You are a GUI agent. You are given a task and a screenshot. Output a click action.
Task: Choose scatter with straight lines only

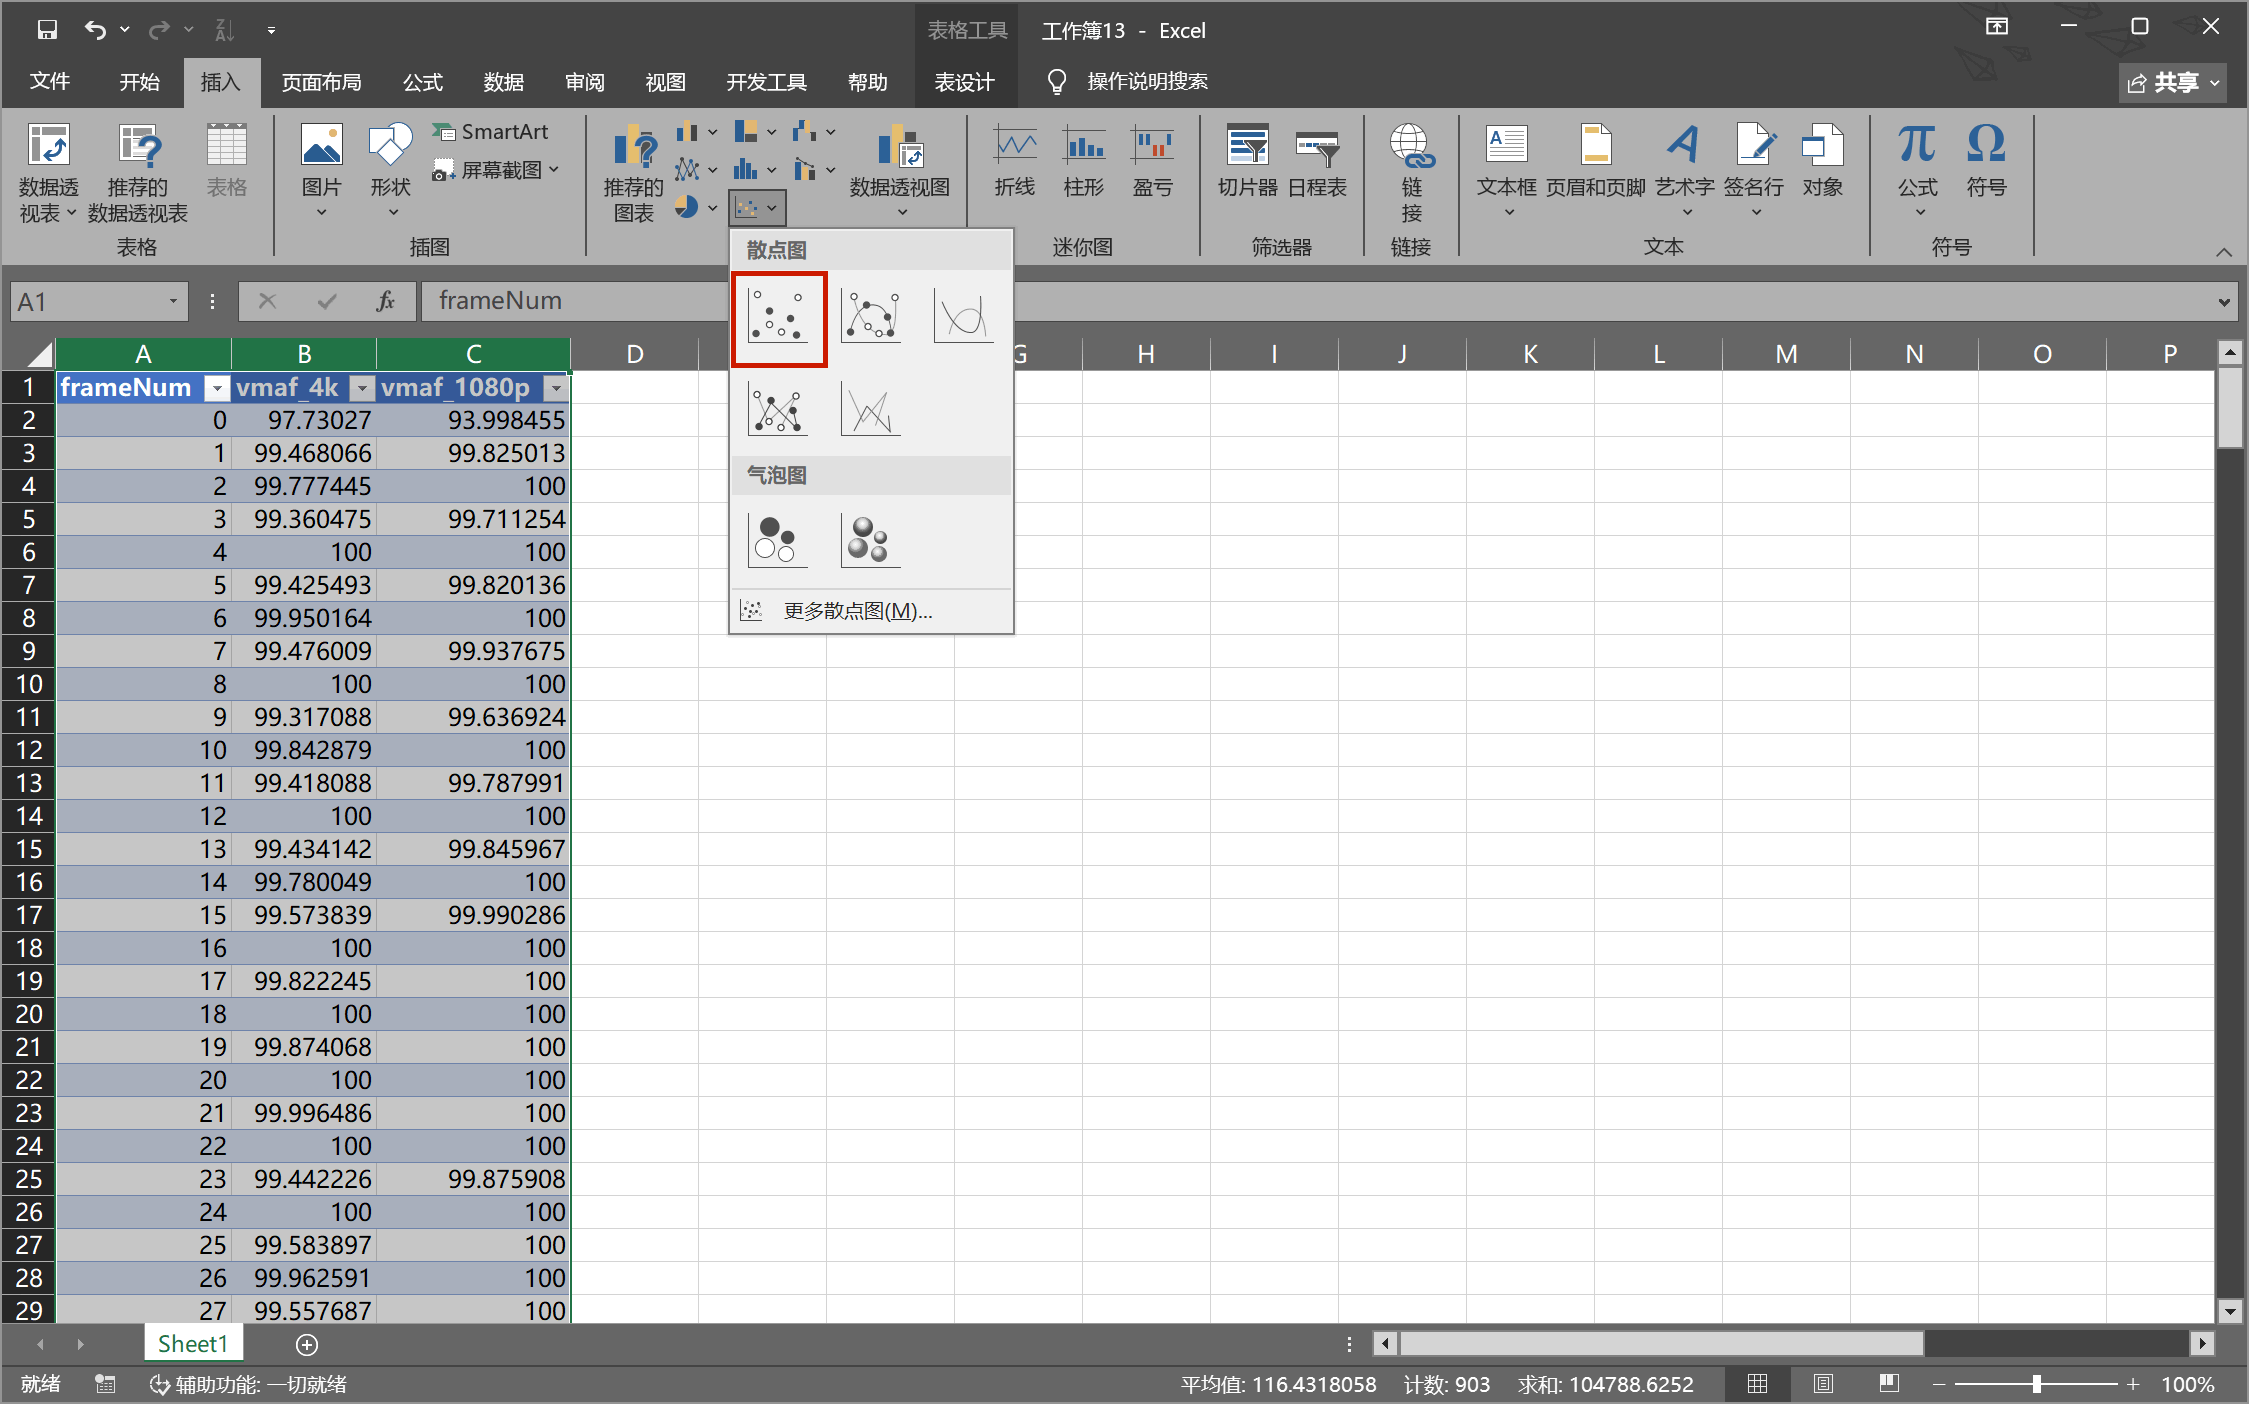tap(871, 410)
